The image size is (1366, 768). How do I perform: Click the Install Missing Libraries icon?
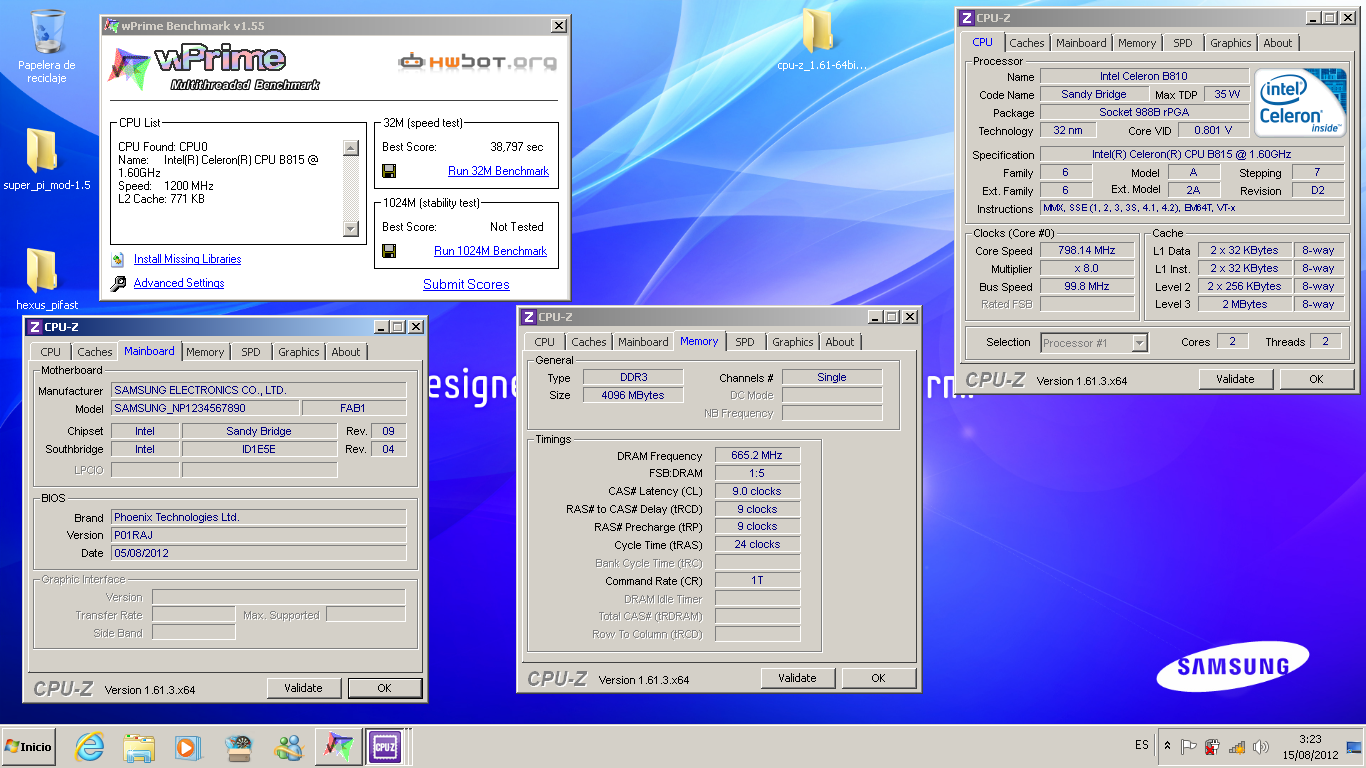pos(119,259)
